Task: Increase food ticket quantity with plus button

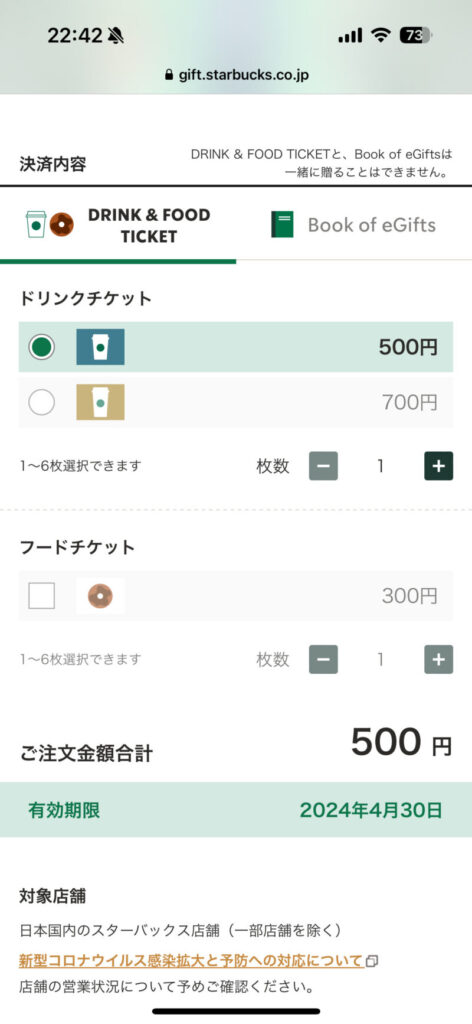Action: point(438,660)
